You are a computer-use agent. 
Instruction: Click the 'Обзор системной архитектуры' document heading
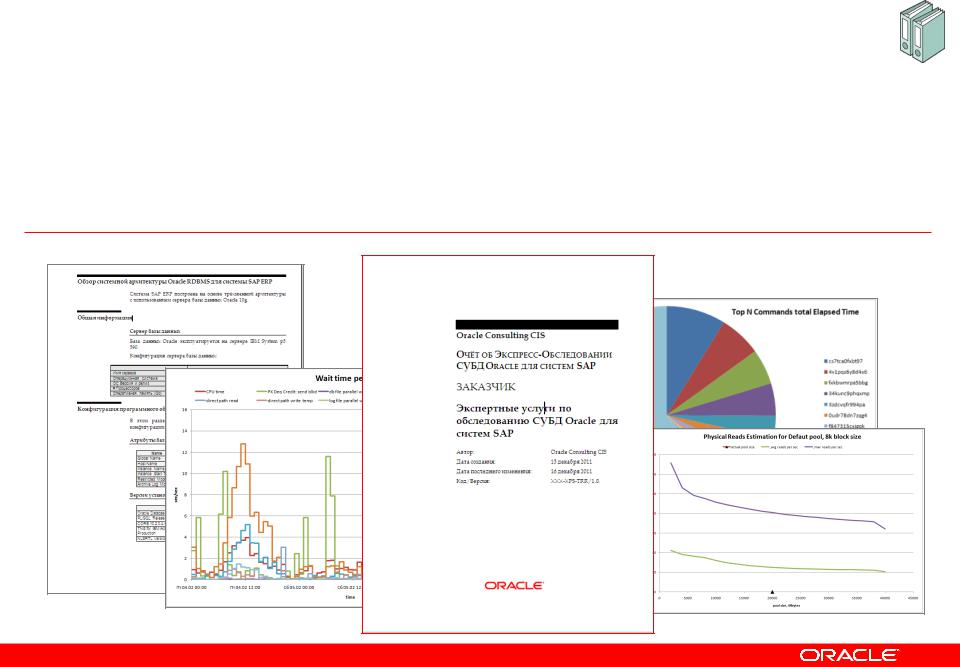pos(174,282)
